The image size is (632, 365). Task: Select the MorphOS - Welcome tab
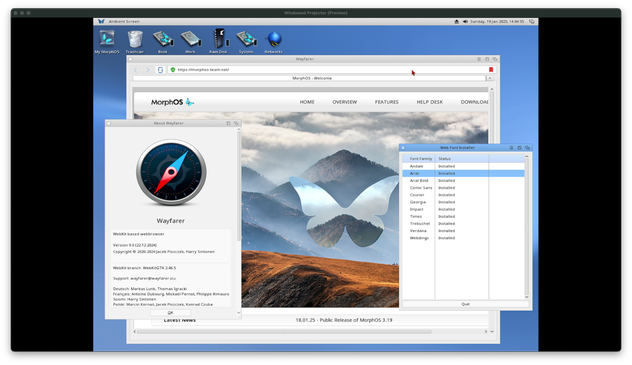(x=309, y=78)
